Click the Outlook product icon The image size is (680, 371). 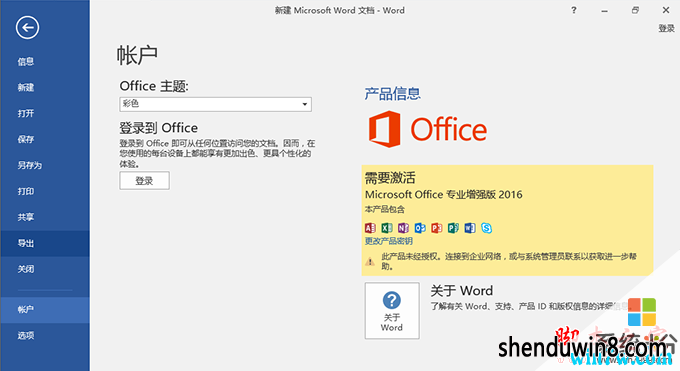pyautogui.click(x=420, y=228)
